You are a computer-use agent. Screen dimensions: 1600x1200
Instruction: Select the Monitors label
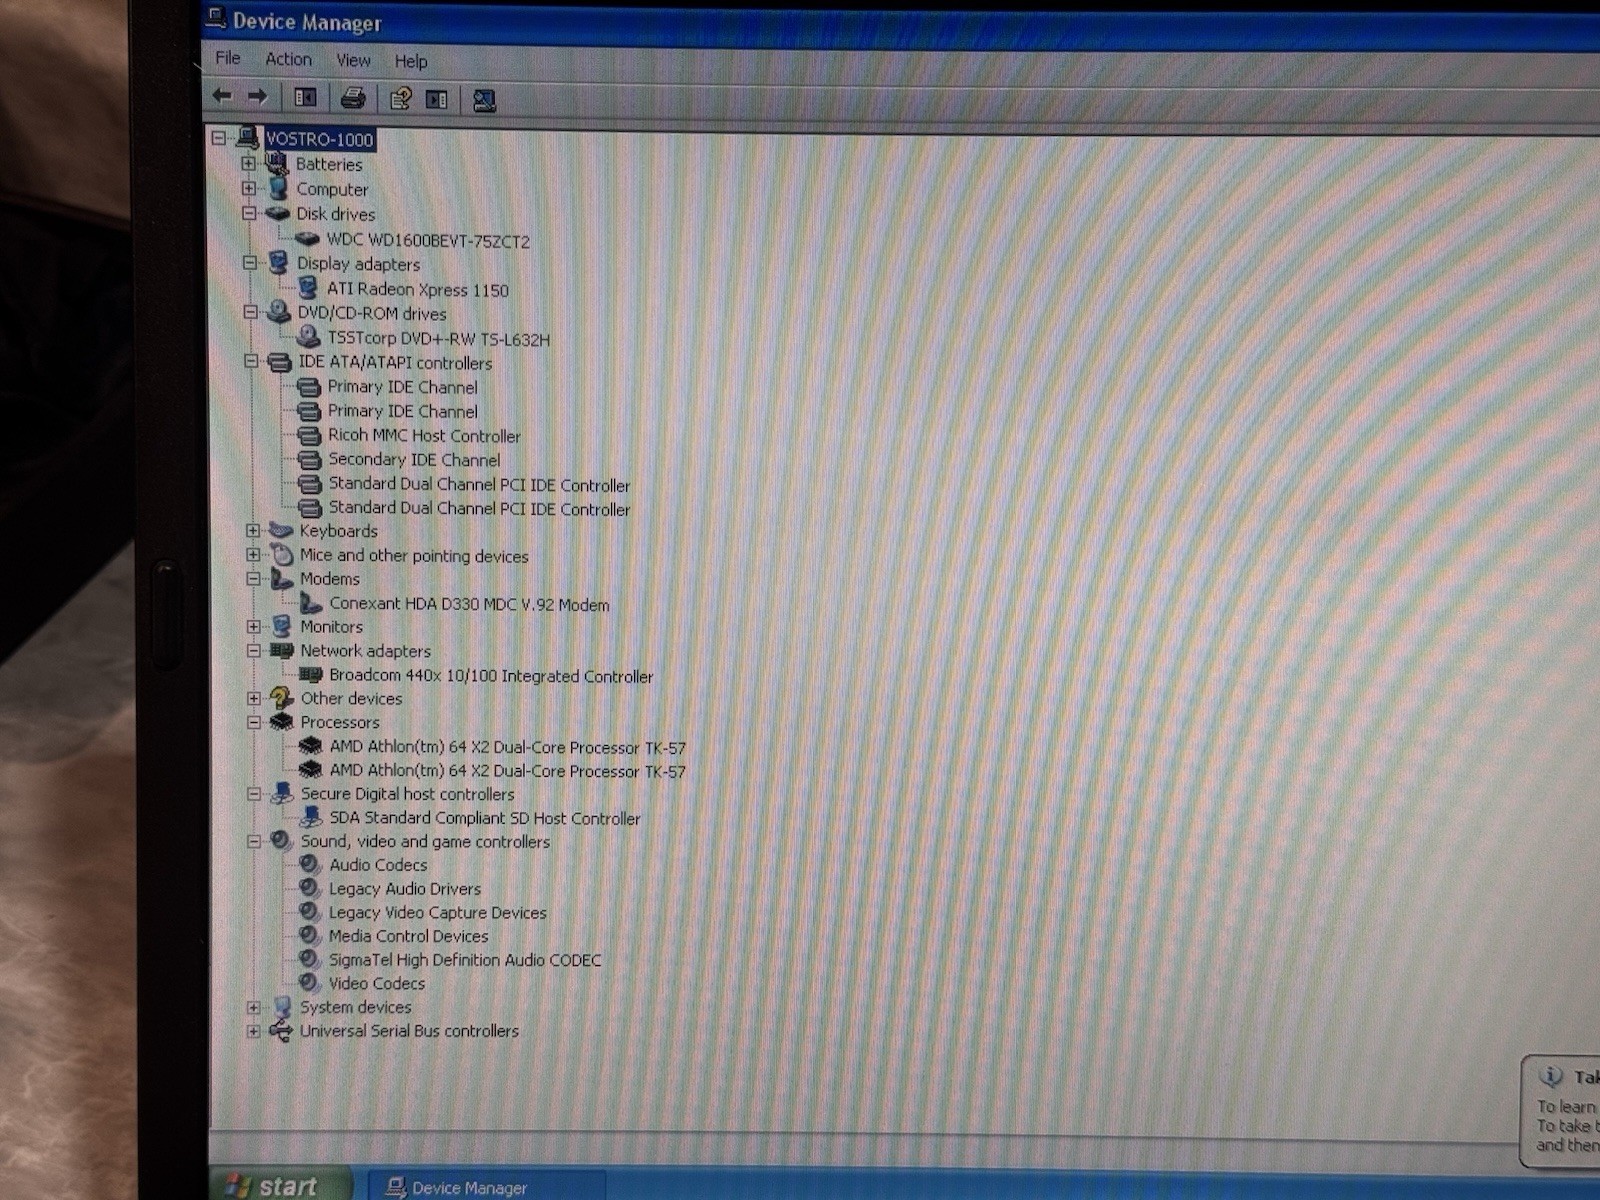331,627
